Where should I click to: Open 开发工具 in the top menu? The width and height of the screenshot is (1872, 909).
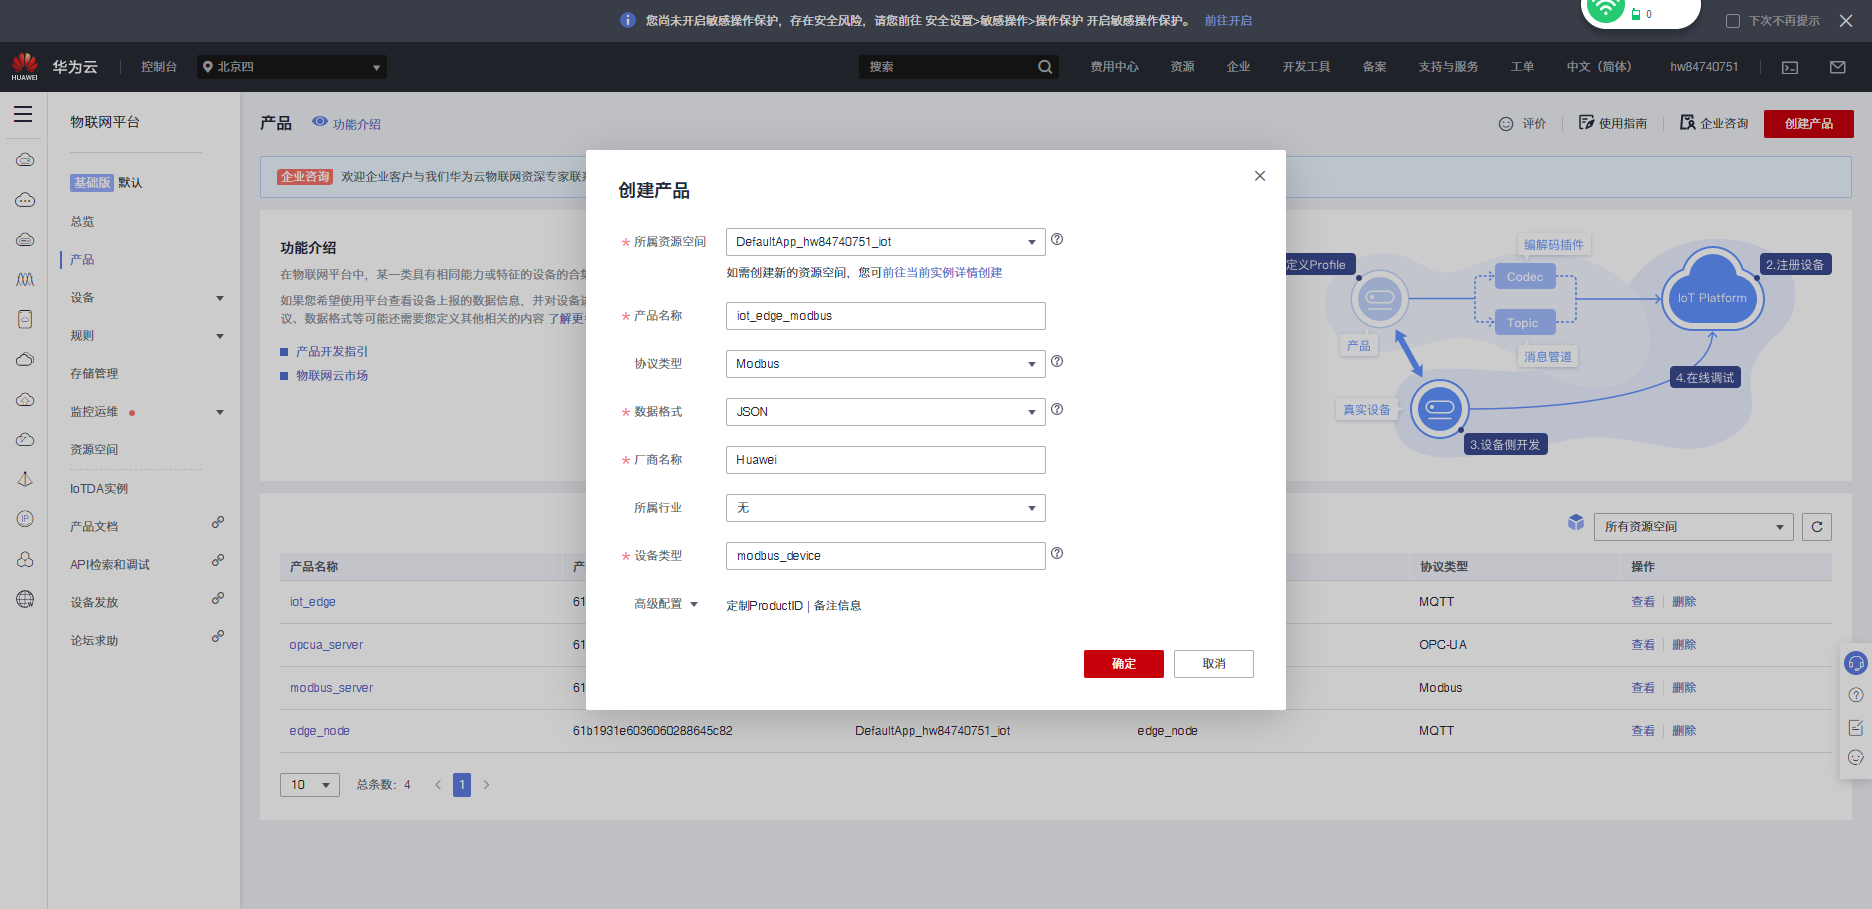(x=1306, y=67)
